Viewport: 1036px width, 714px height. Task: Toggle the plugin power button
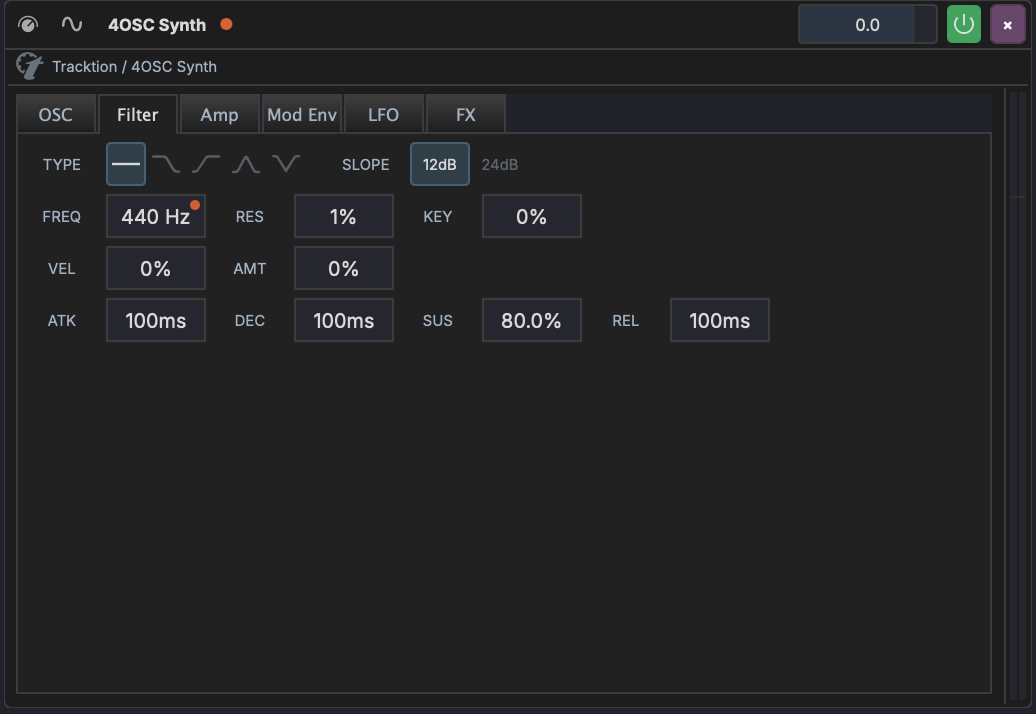point(963,24)
